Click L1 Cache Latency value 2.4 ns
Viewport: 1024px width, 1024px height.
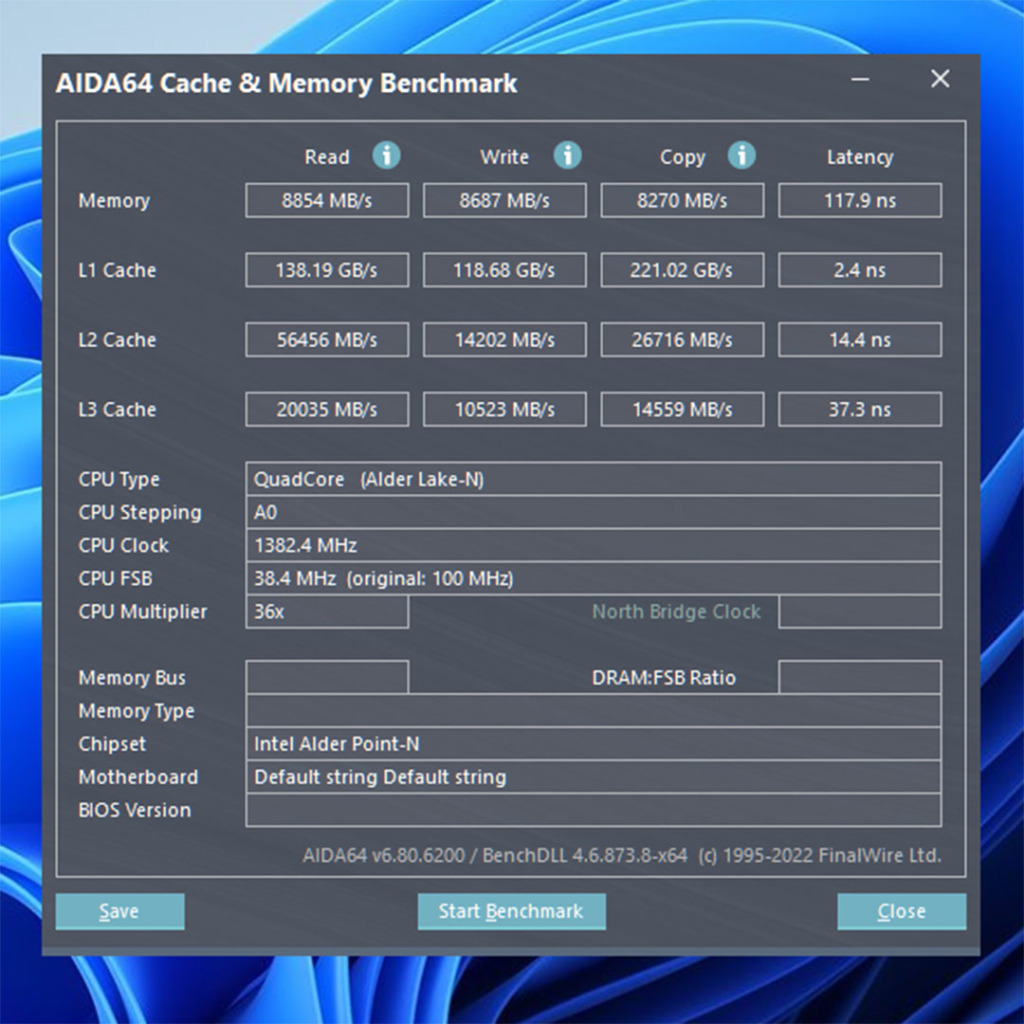pyautogui.click(x=860, y=270)
